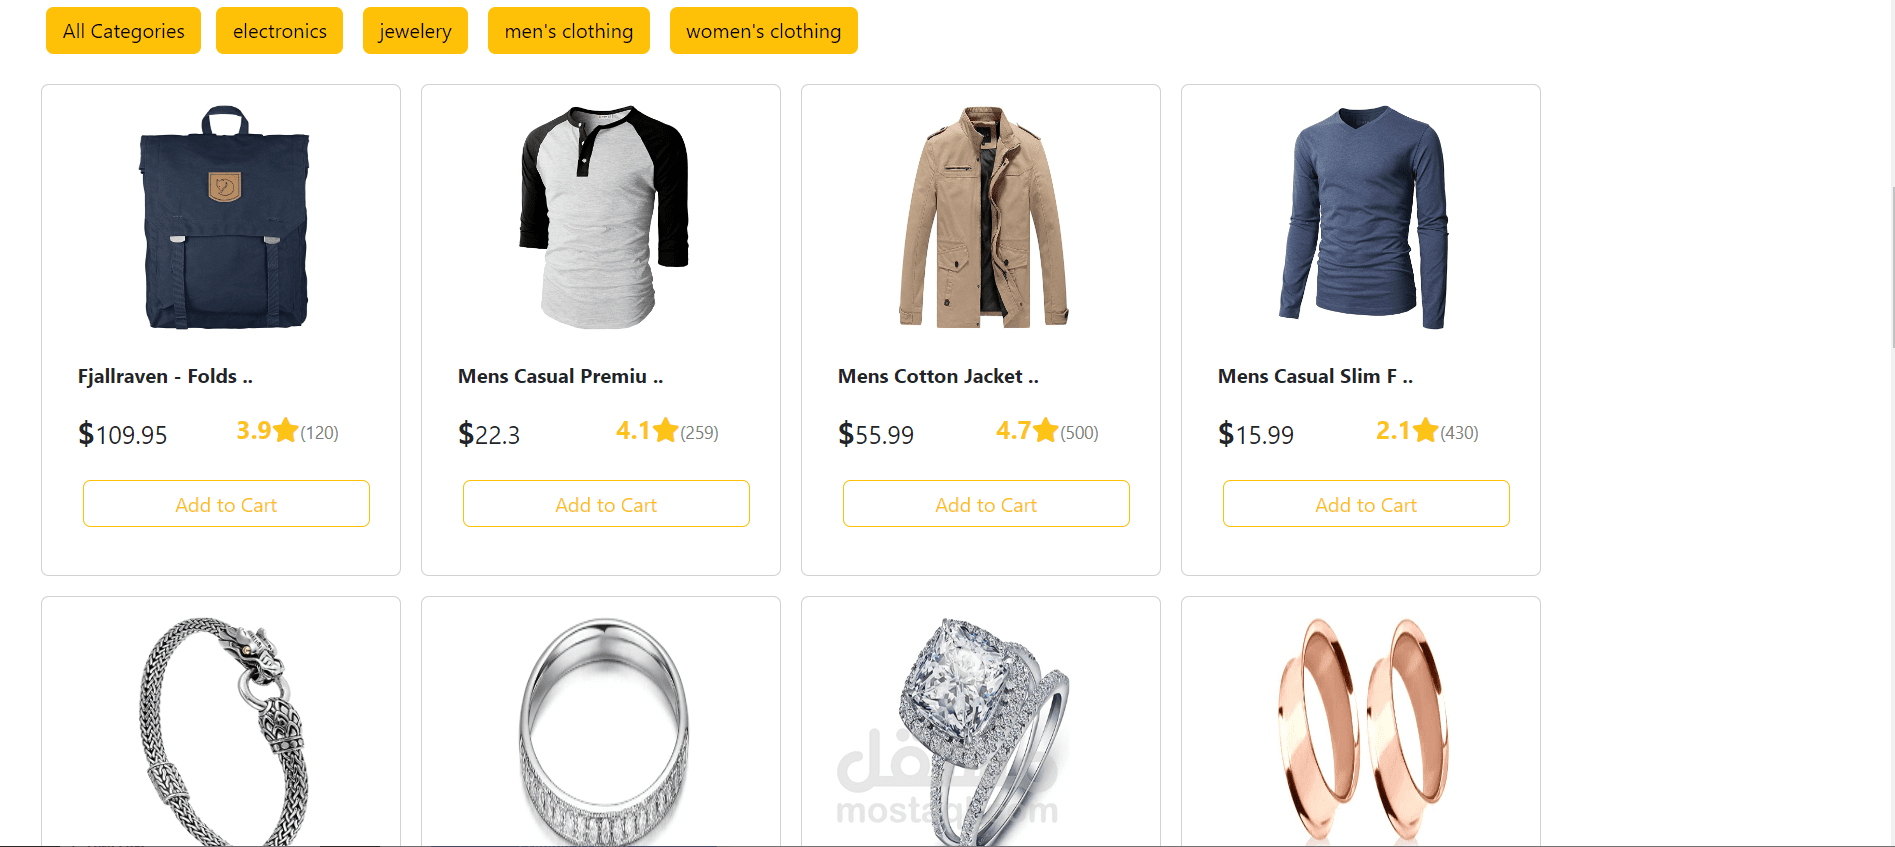Screen dimensions: 1895x847
Task: Select the All Categories filter
Action: pyautogui.click(x=123, y=31)
